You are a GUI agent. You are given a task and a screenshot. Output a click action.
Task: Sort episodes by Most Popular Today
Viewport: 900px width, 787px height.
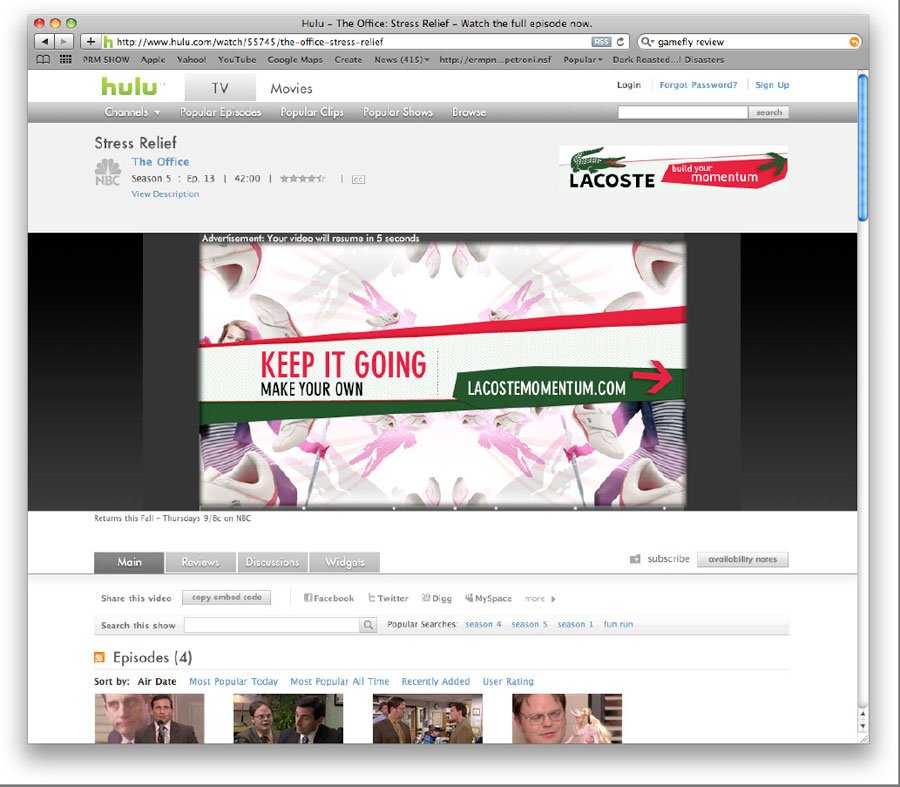[x=234, y=681]
